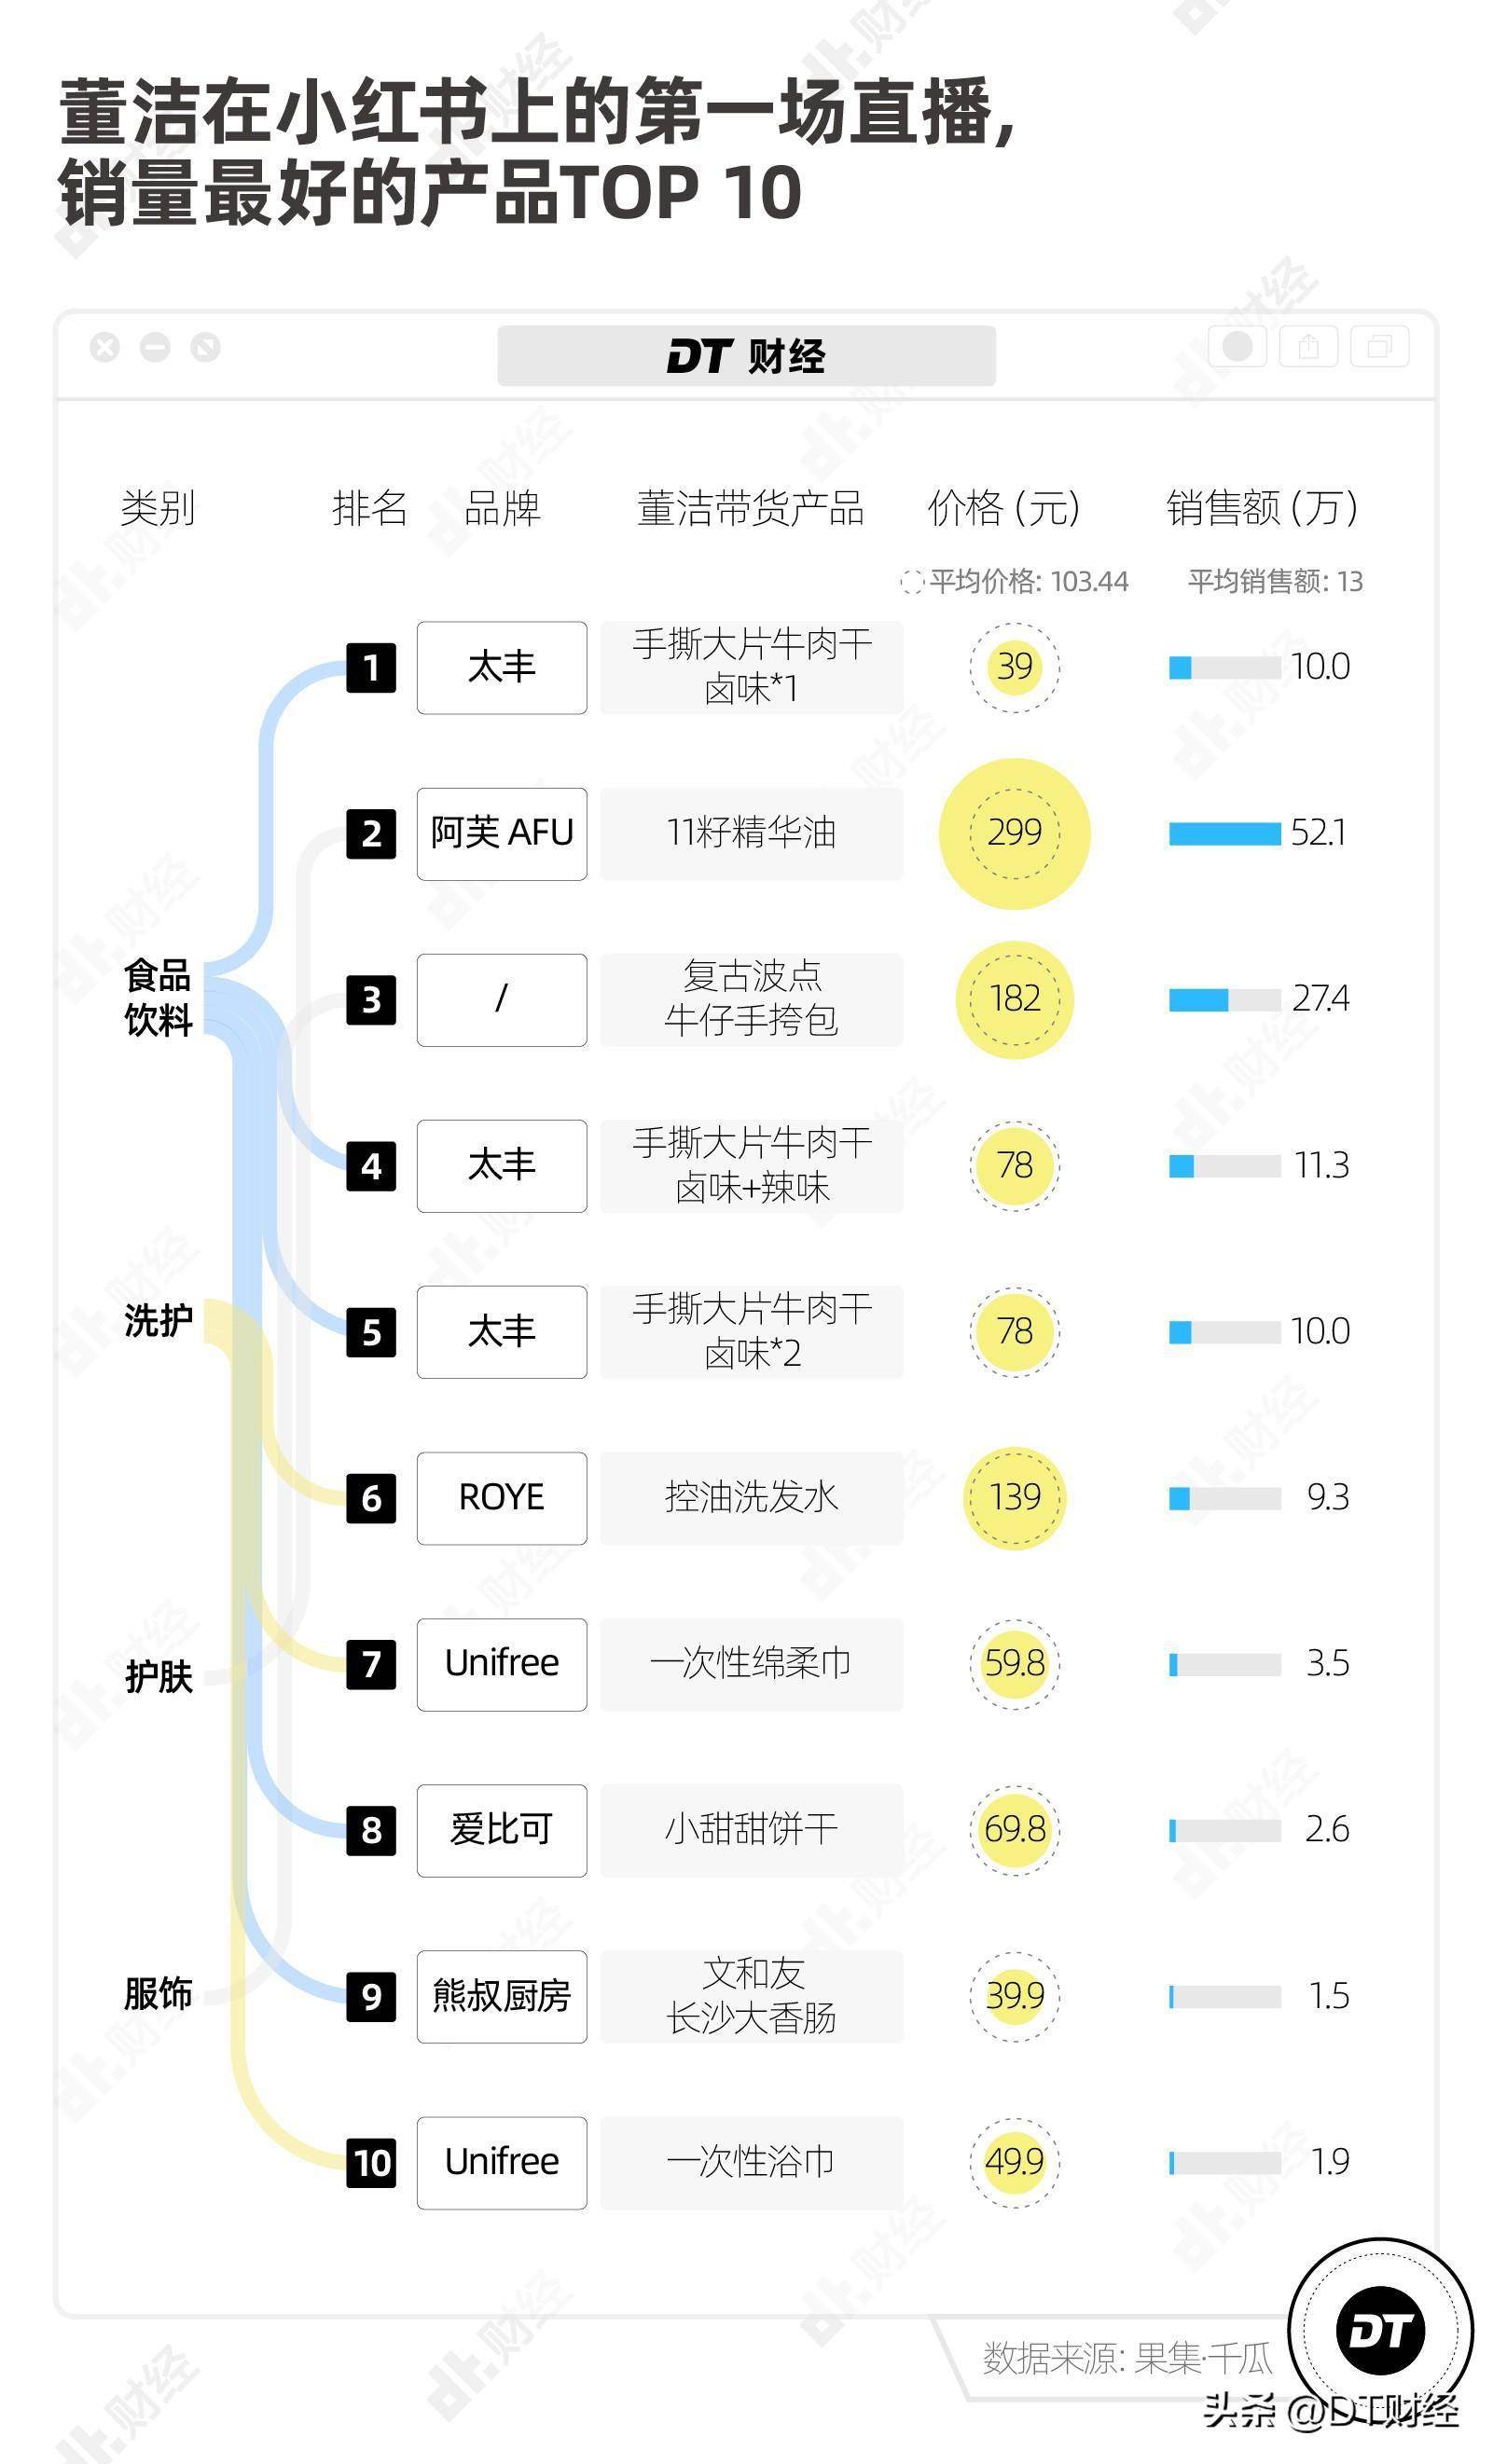The height and width of the screenshot is (2464, 1493).
Task: Click rank number 10 black badge
Action: tap(371, 2163)
